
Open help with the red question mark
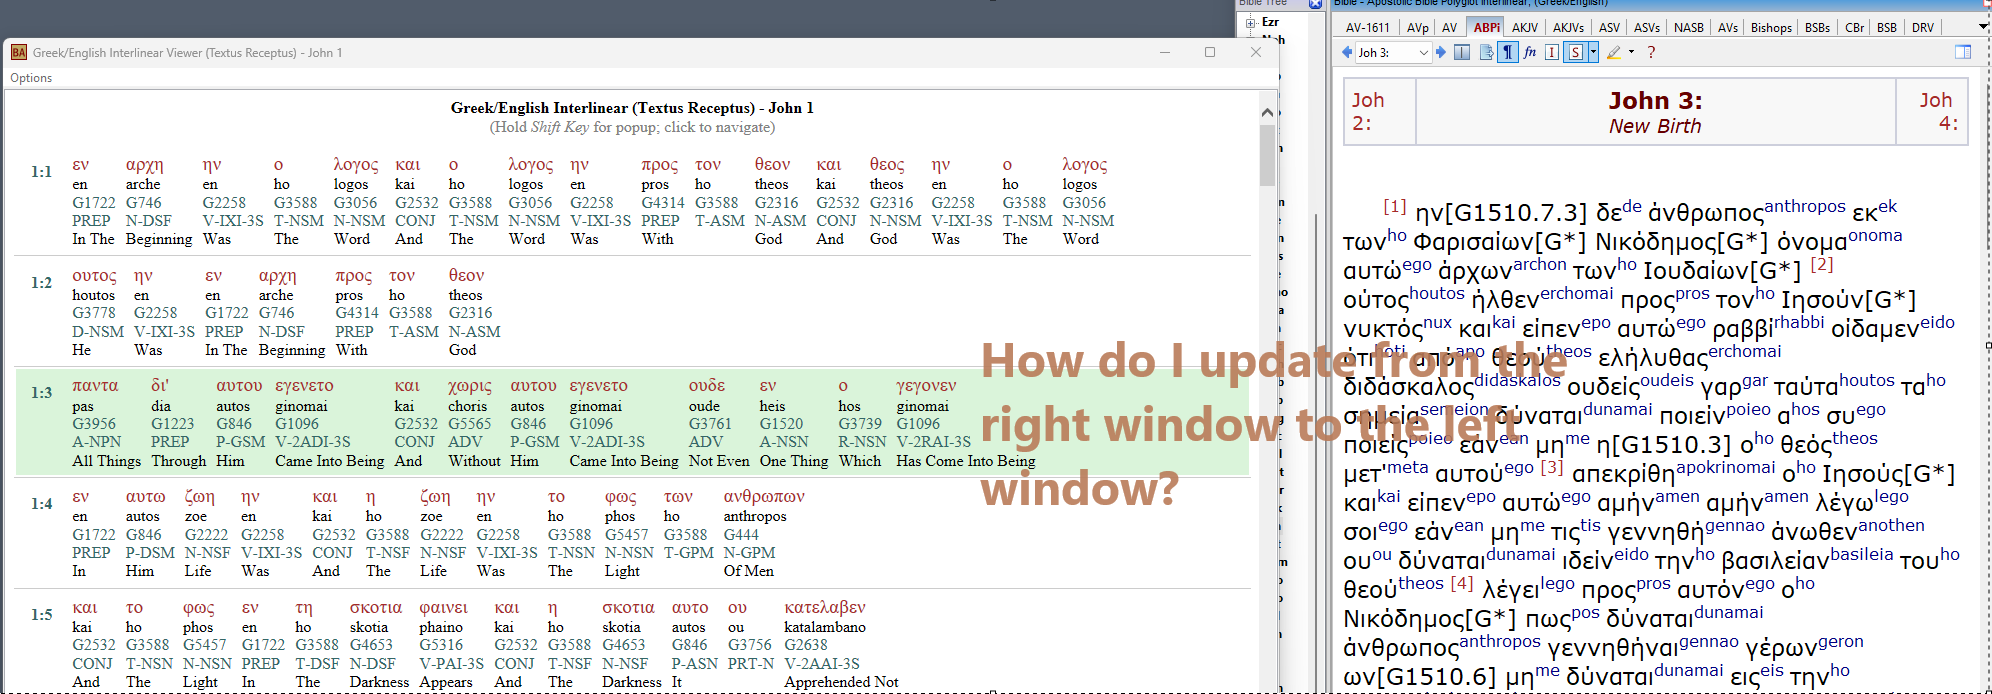(x=1651, y=52)
